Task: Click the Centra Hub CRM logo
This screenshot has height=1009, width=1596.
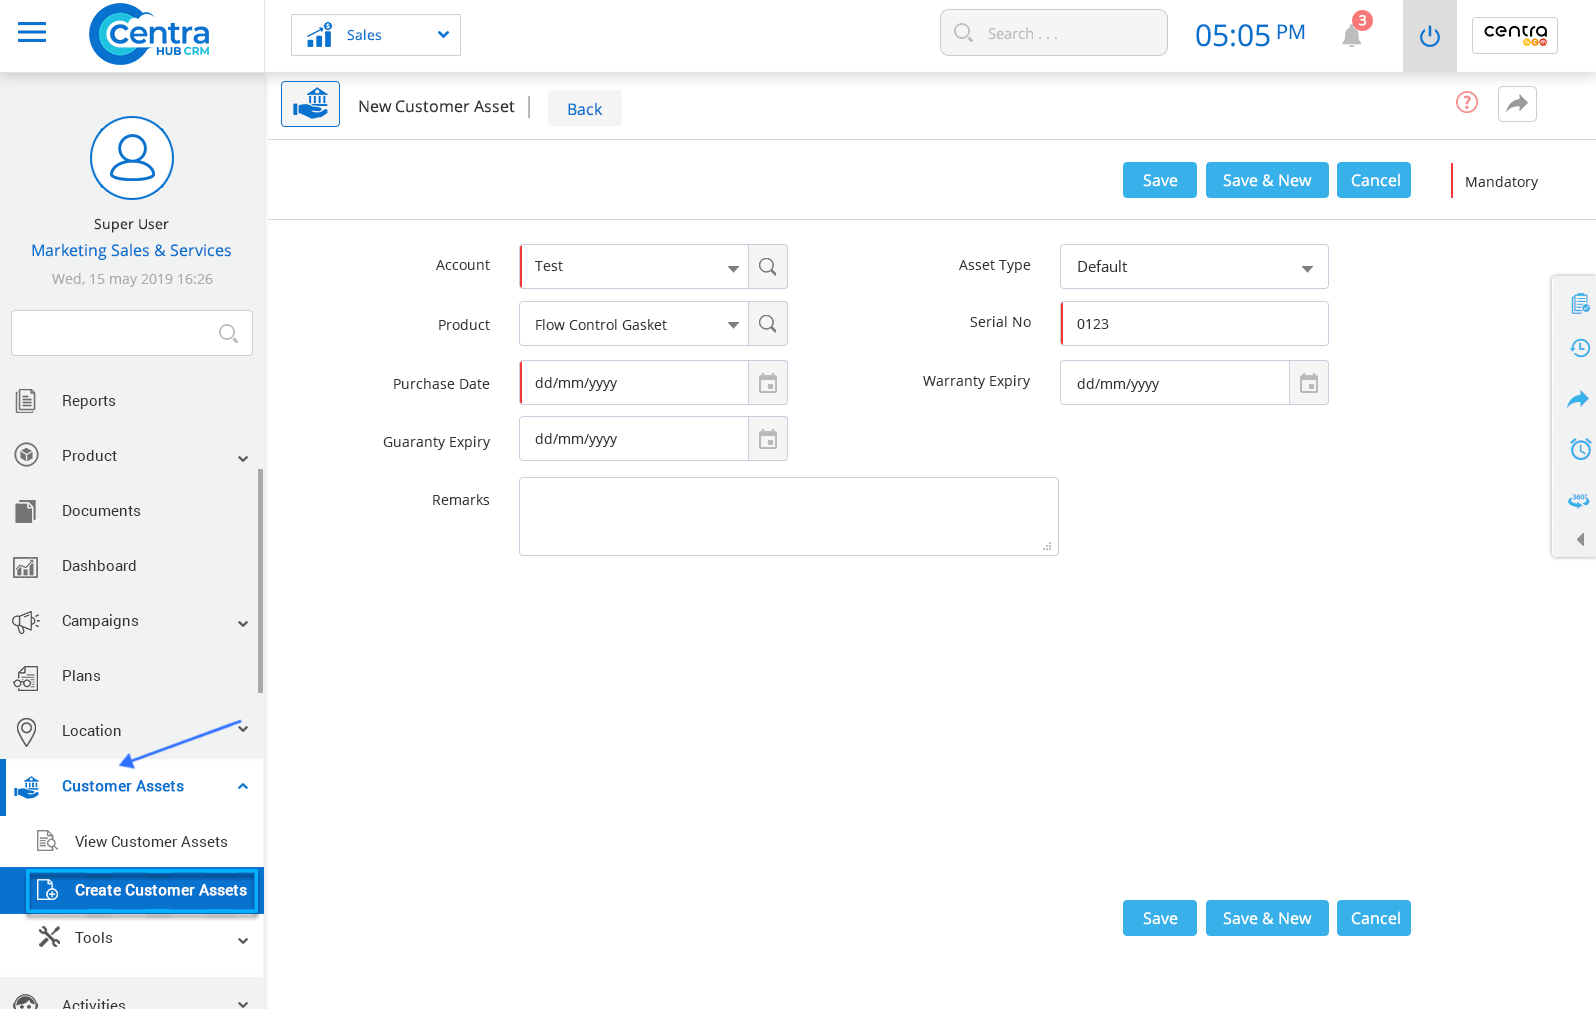Action: pos(149,34)
